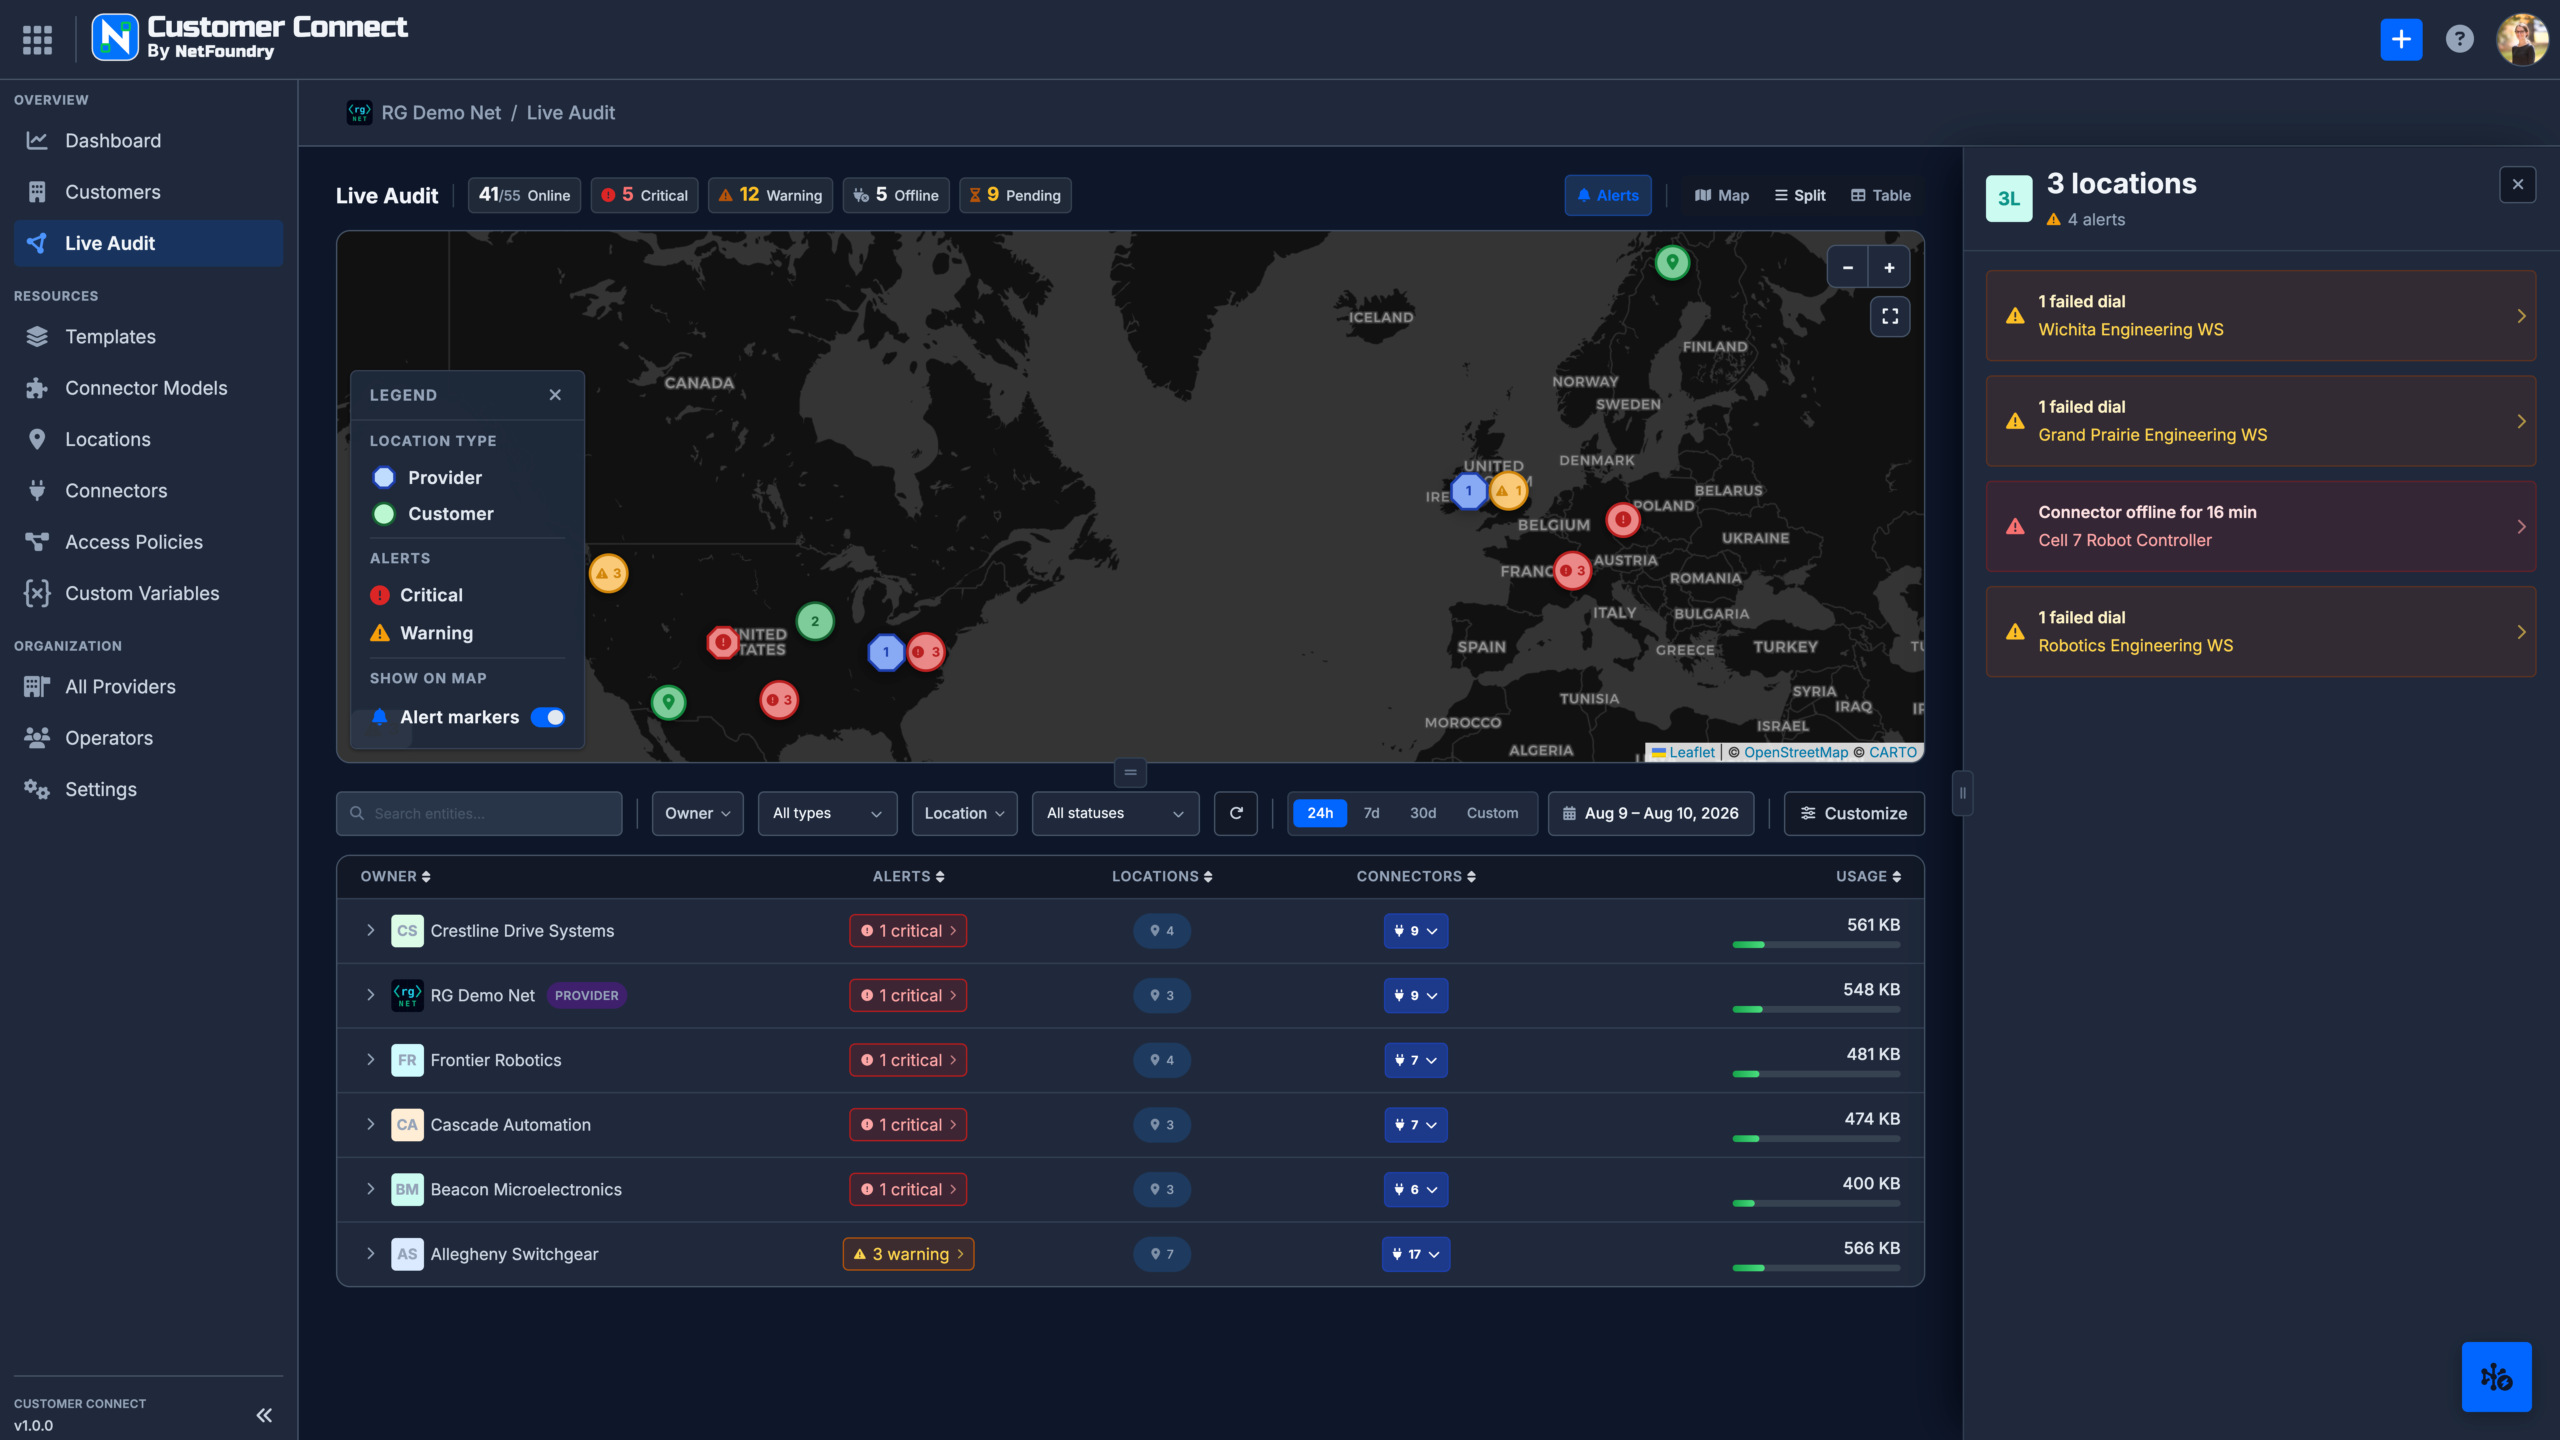Screen dimensions: 2560x1440
Task: Open Custom Variables page
Action: click(148, 593)
